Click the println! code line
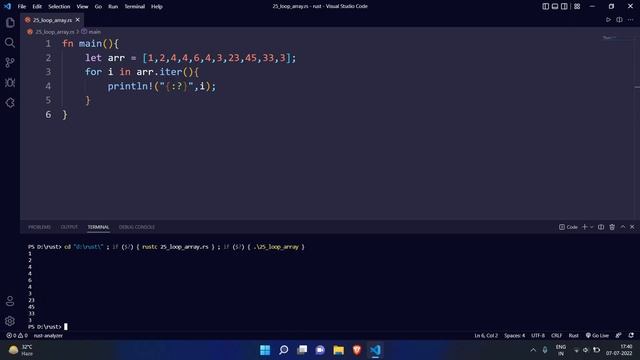 pyautogui.click(x=162, y=86)
